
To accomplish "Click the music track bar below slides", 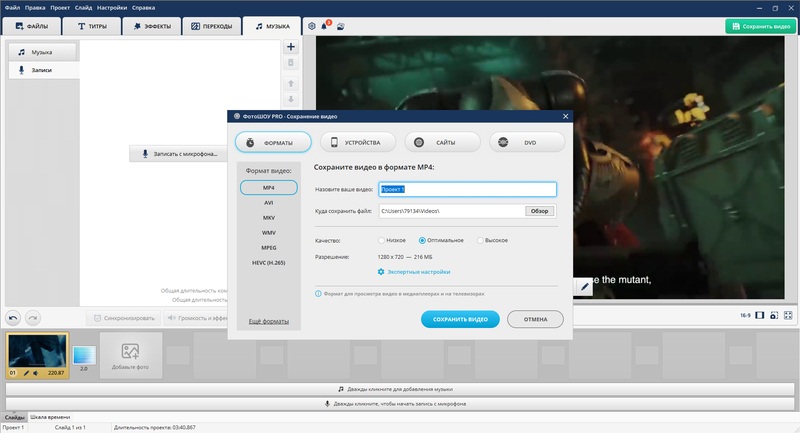I will tap(400, 389).
